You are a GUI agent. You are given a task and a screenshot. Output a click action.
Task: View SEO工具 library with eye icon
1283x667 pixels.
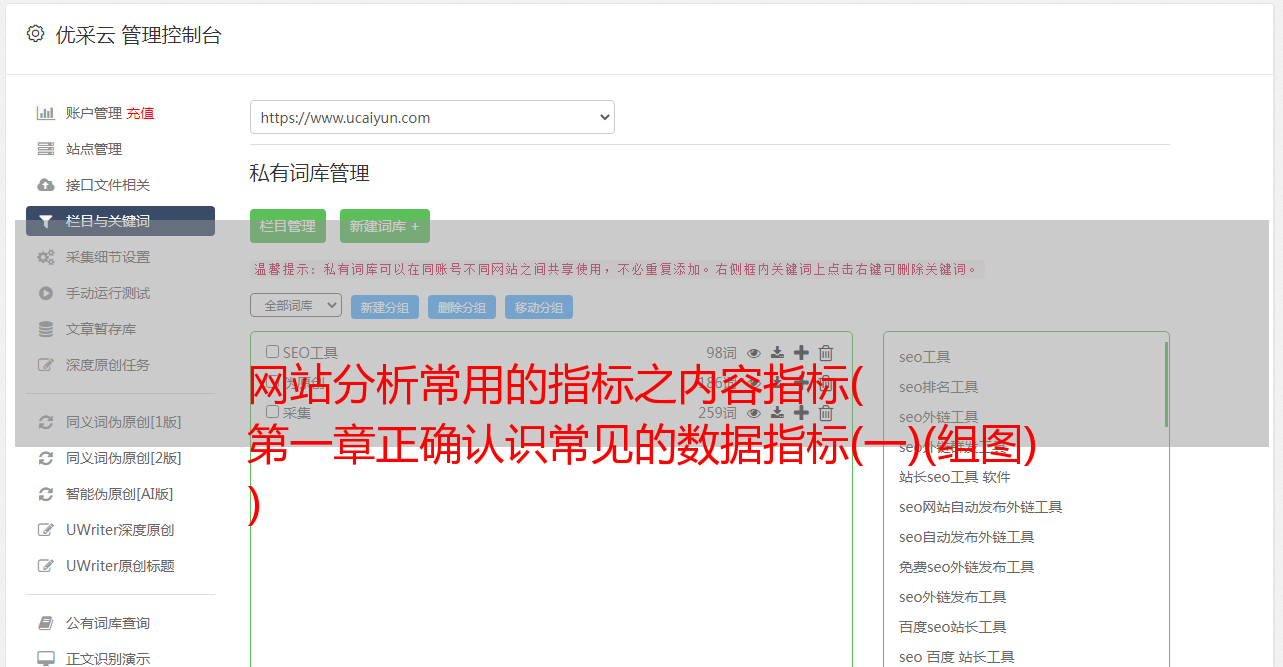pyautogui.click(x=754, y=353)
